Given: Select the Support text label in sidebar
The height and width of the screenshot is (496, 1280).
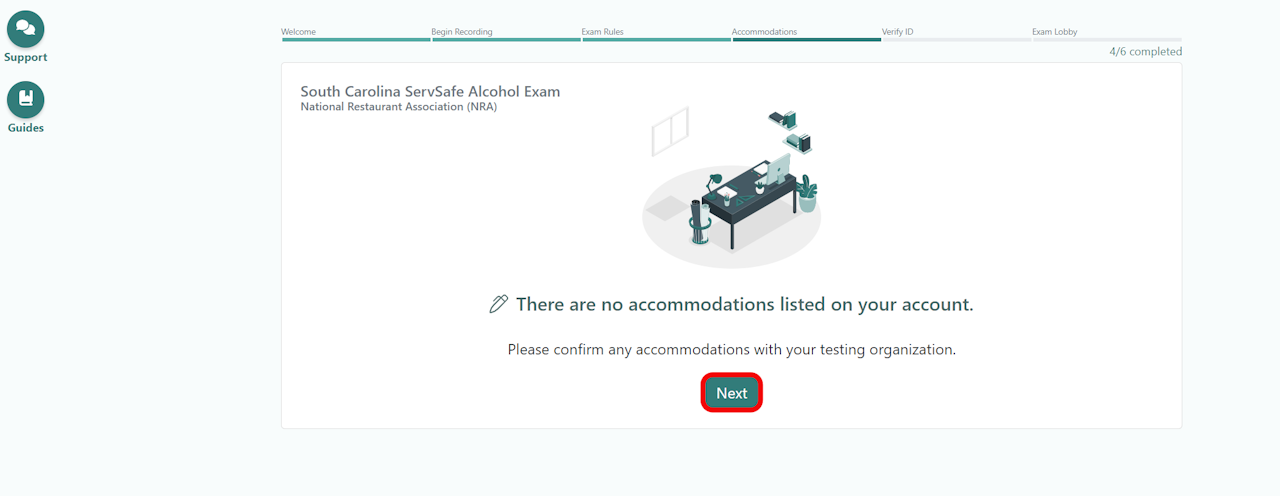Looking at the screenshot, I should coord(25,58).
